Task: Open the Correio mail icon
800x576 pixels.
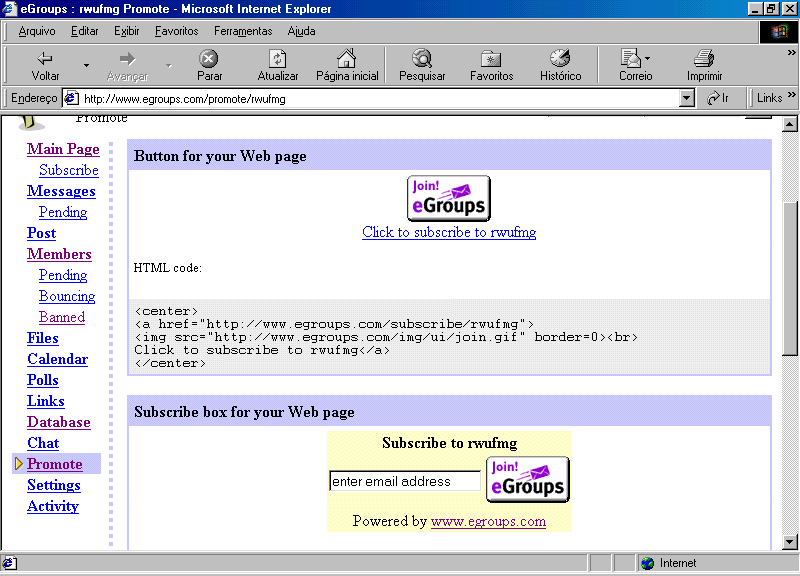Action: pyautogui.click(x=631, y=58)
